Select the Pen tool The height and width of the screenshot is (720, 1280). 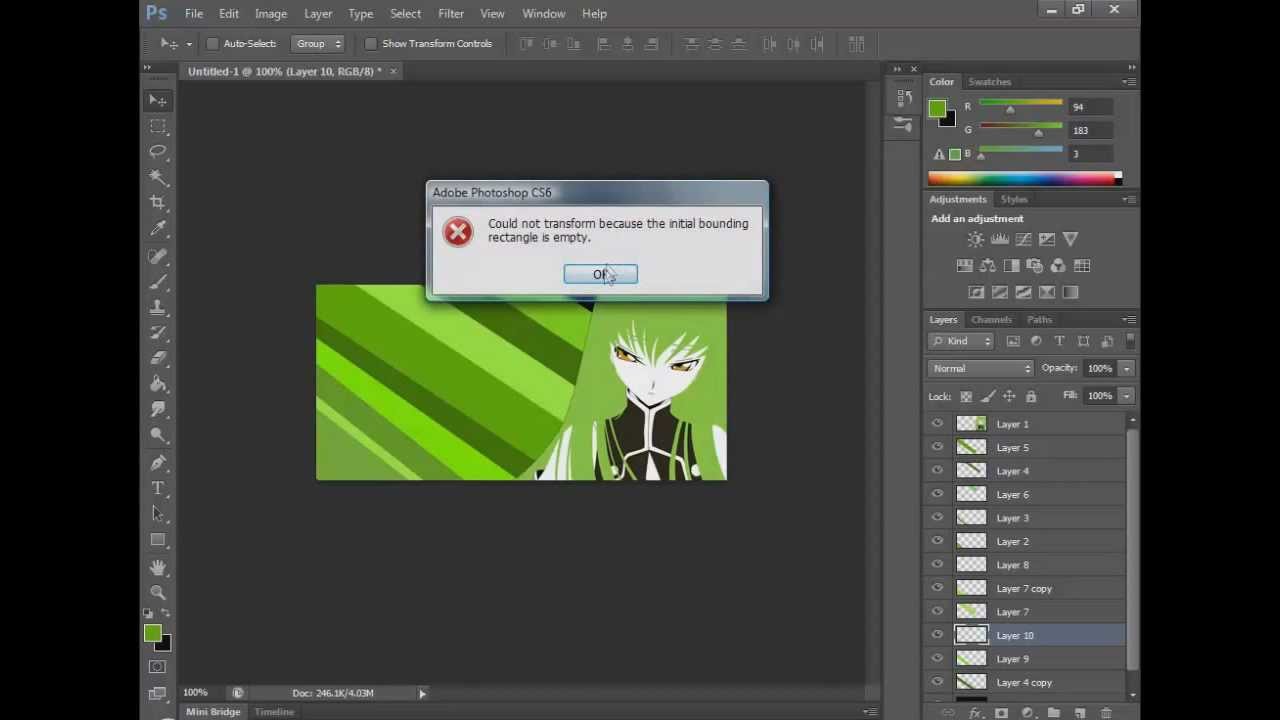(x=158, y=463)
